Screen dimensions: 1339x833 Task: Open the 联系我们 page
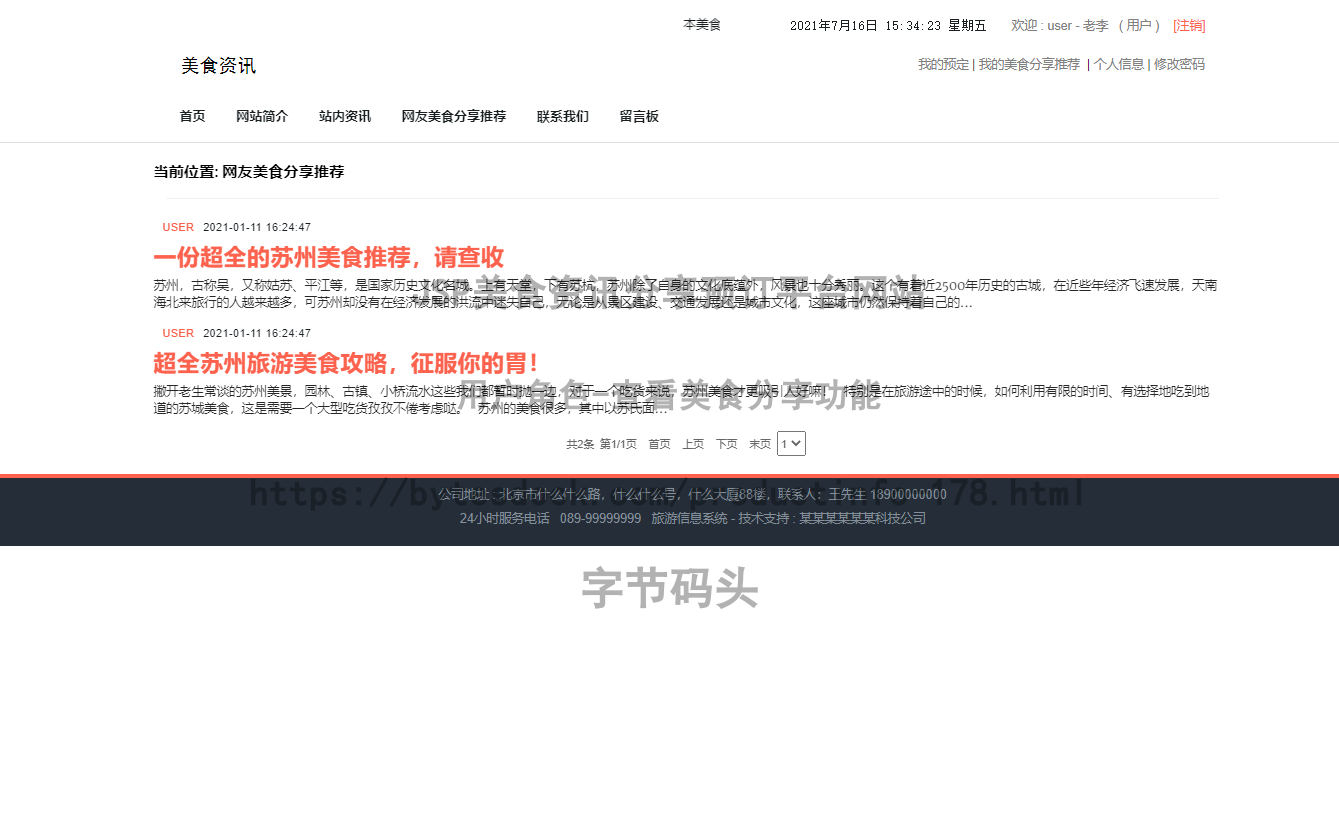pos(562,116)
